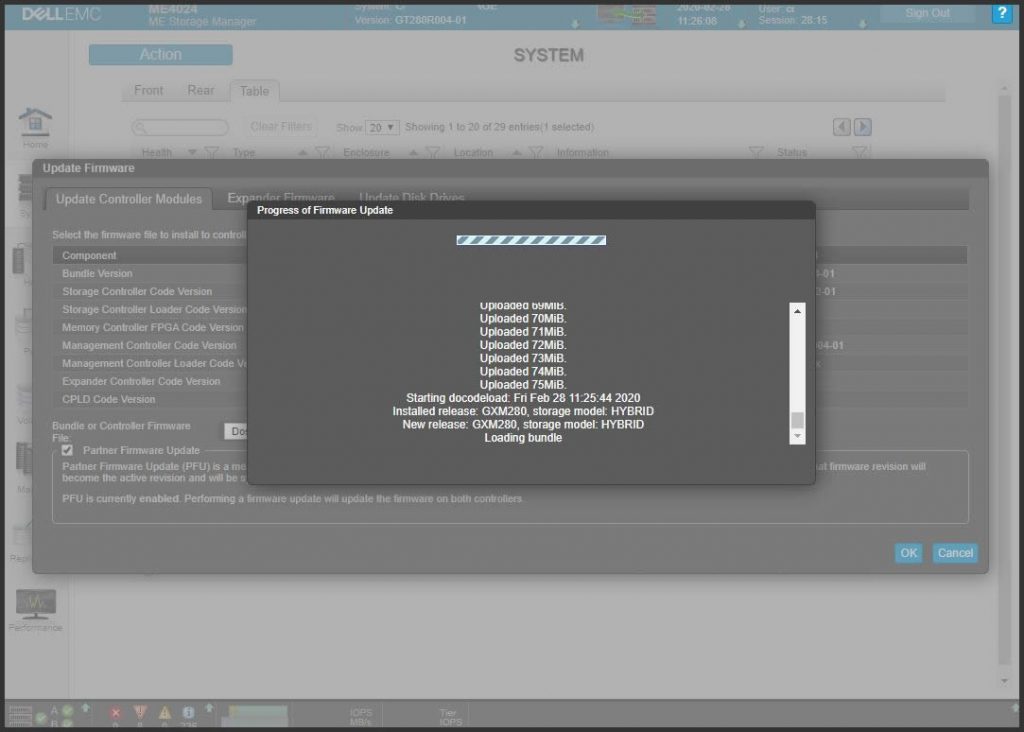Select the Table tab

coord(254,91)
